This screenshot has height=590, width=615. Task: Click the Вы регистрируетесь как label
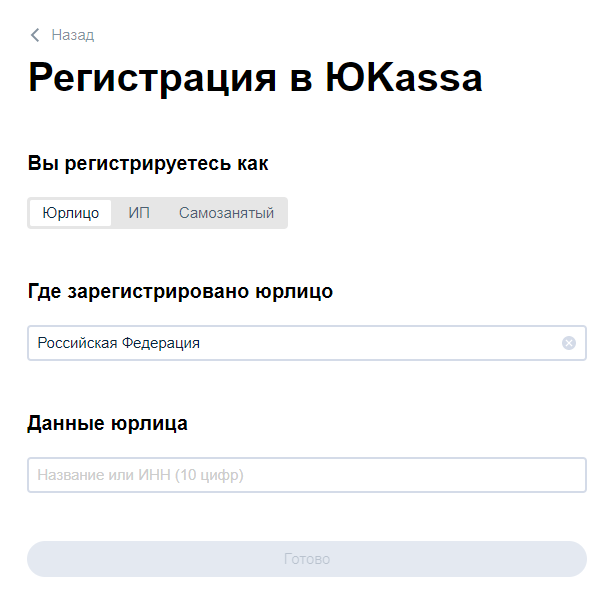[x=148, y=163]
